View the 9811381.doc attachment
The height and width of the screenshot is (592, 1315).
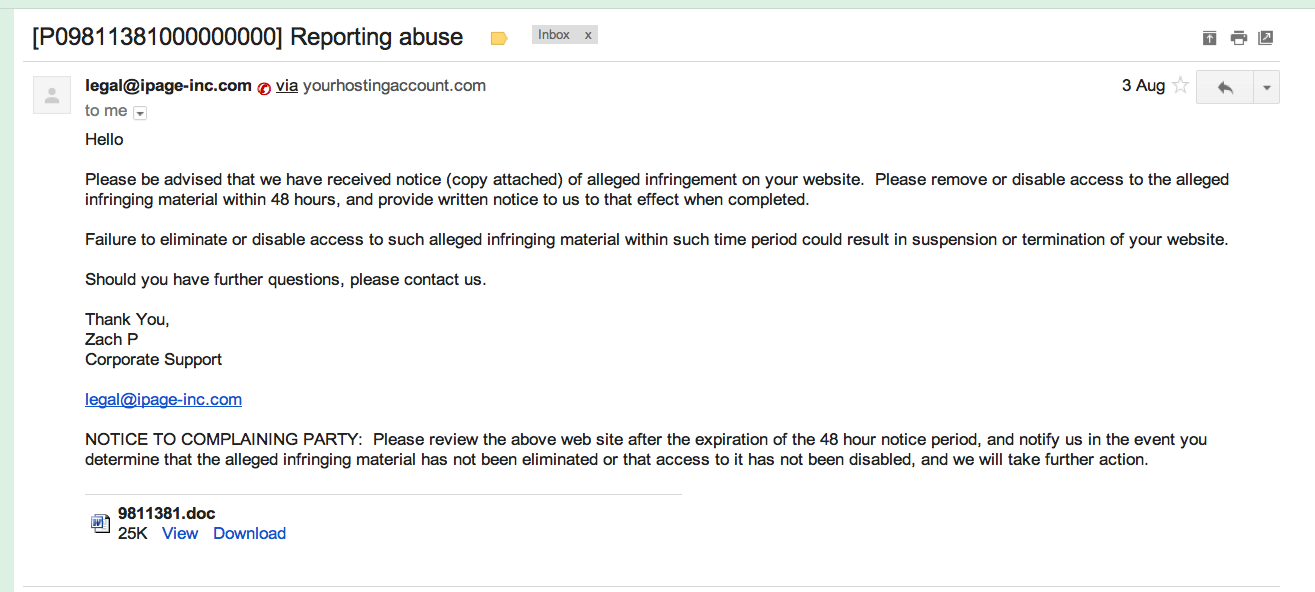(x=180, y=533)
